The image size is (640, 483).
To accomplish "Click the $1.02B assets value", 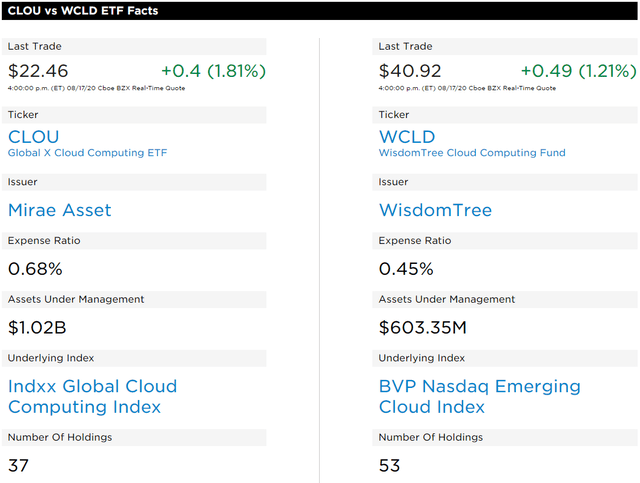I will coord(37,327).
